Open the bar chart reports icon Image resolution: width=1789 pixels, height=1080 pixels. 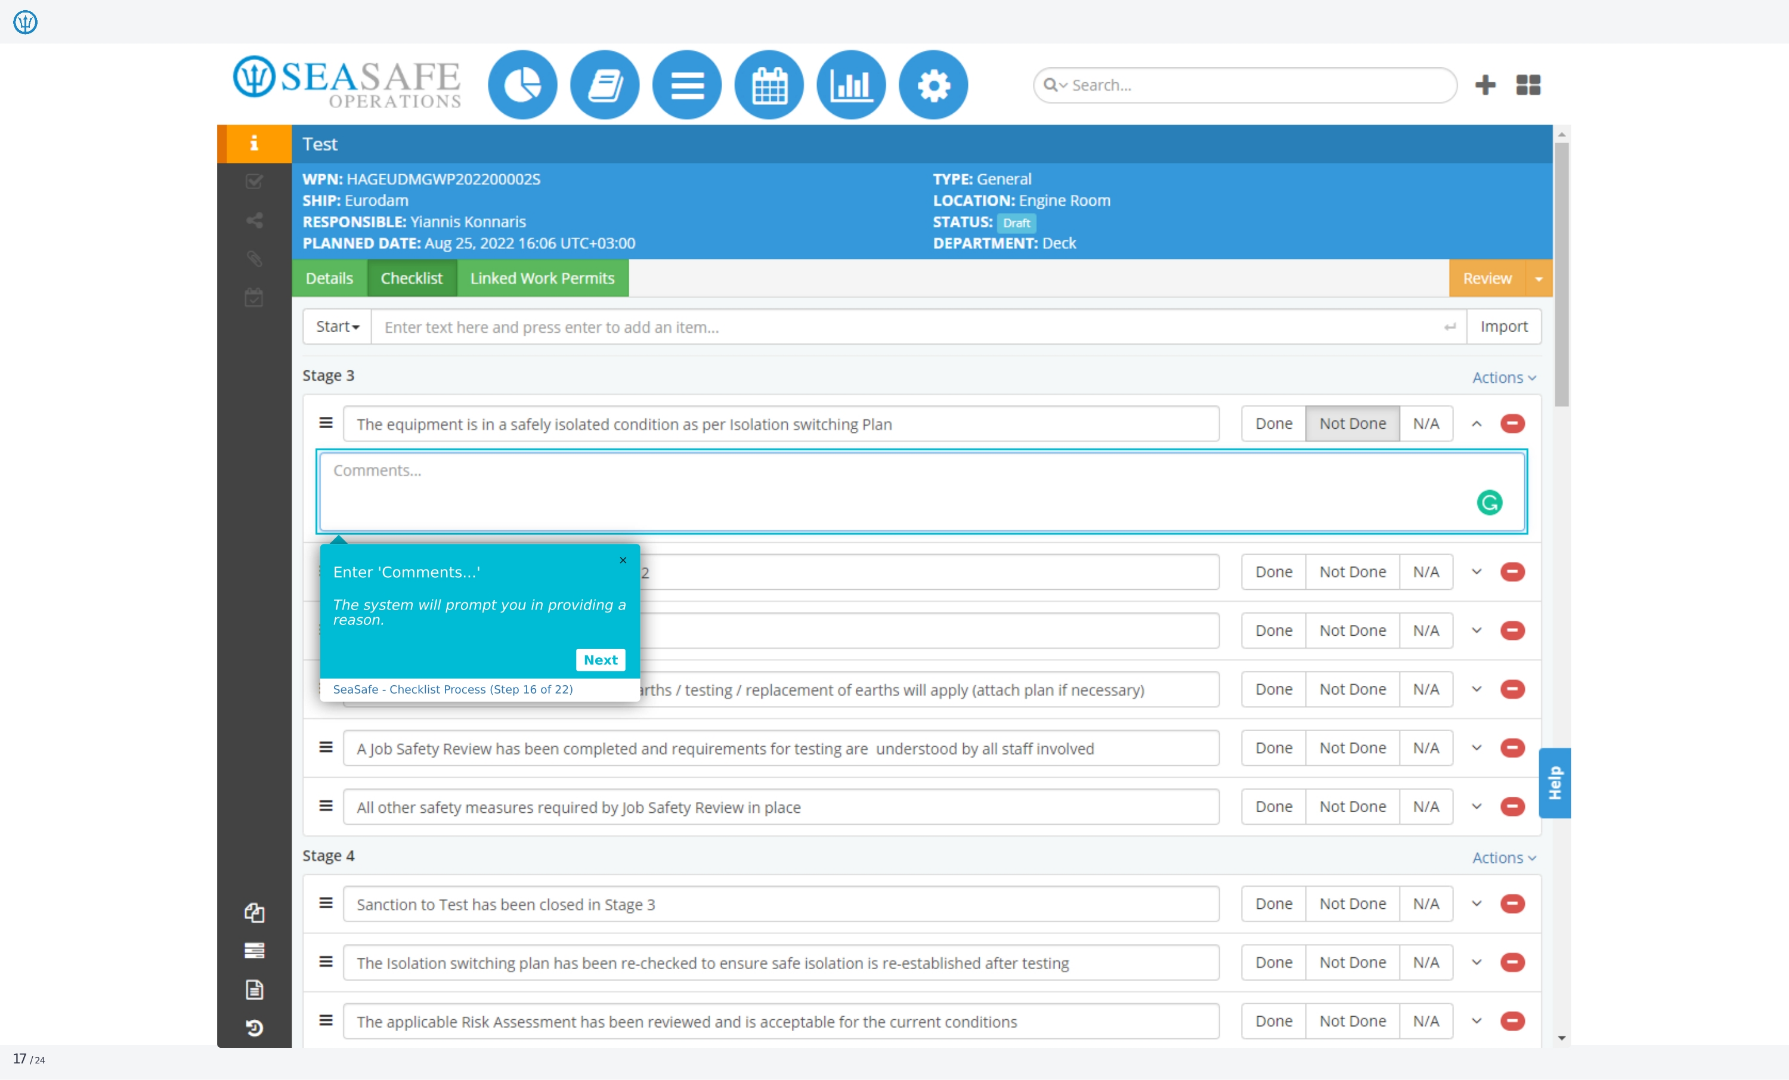pos(851,85)
